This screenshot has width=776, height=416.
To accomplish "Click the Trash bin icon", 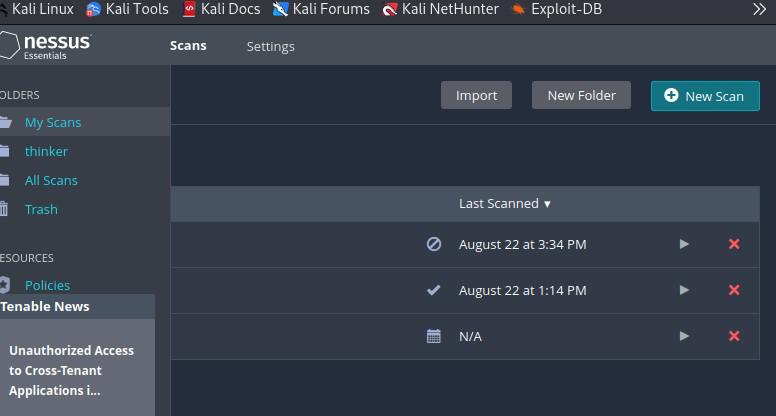I will 4,209.
